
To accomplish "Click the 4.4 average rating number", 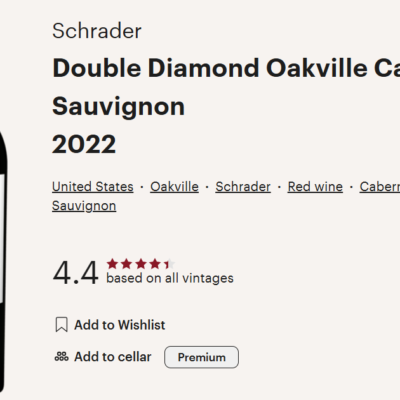I will point(76,273).
